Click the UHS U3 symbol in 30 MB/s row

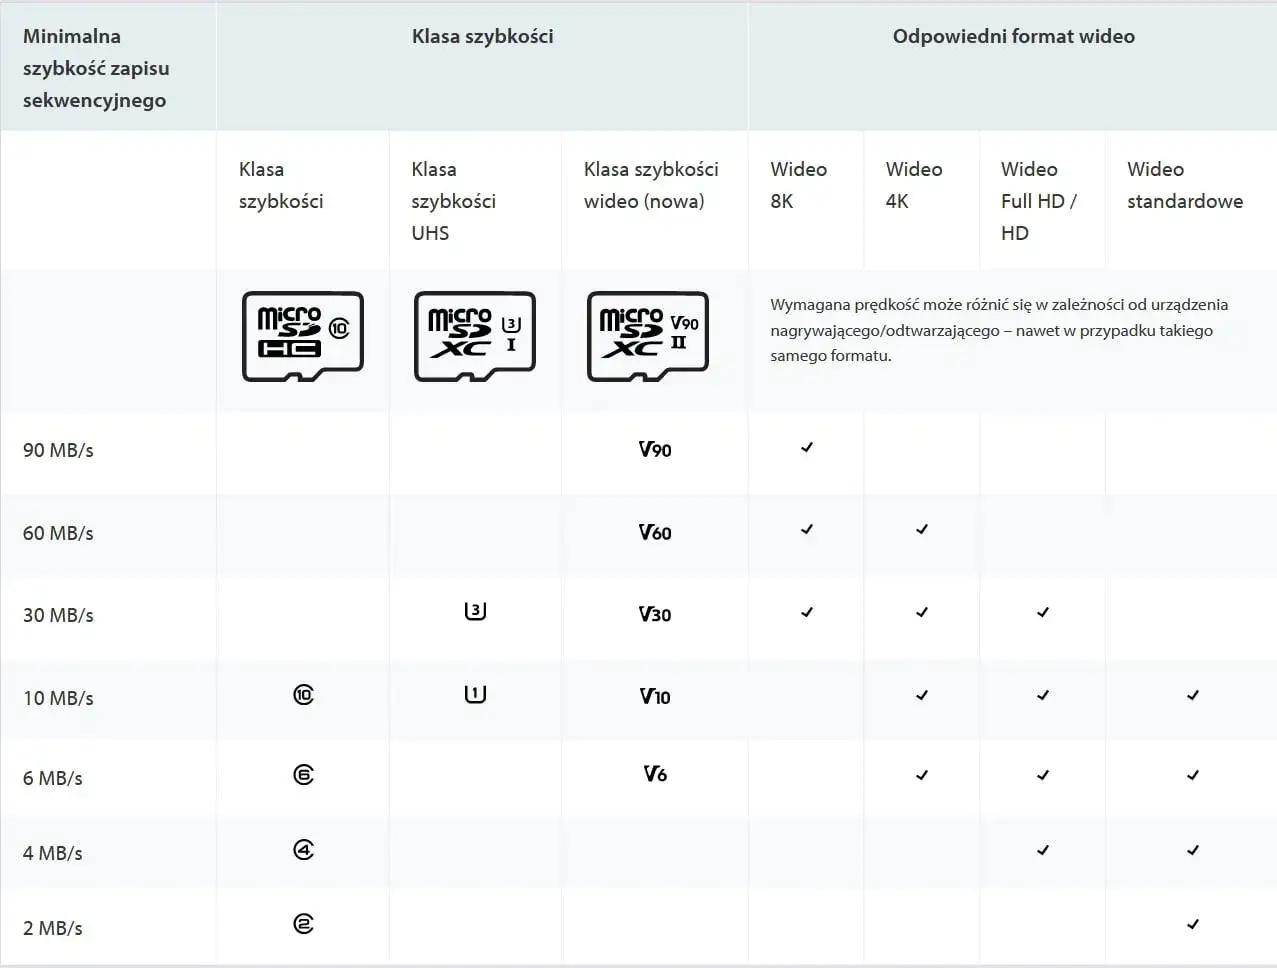(476, 610)
